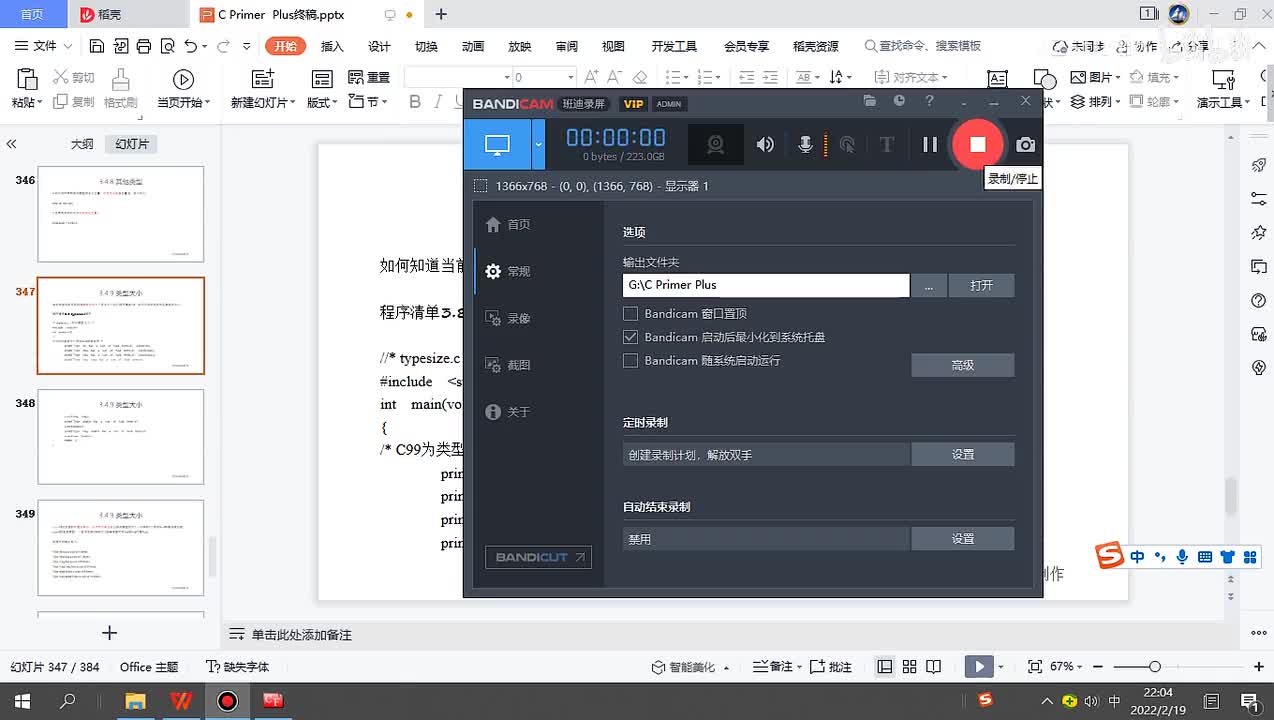
Task: Expand the 新建幻灯片 dropdown
Action: tap(294, 103)
